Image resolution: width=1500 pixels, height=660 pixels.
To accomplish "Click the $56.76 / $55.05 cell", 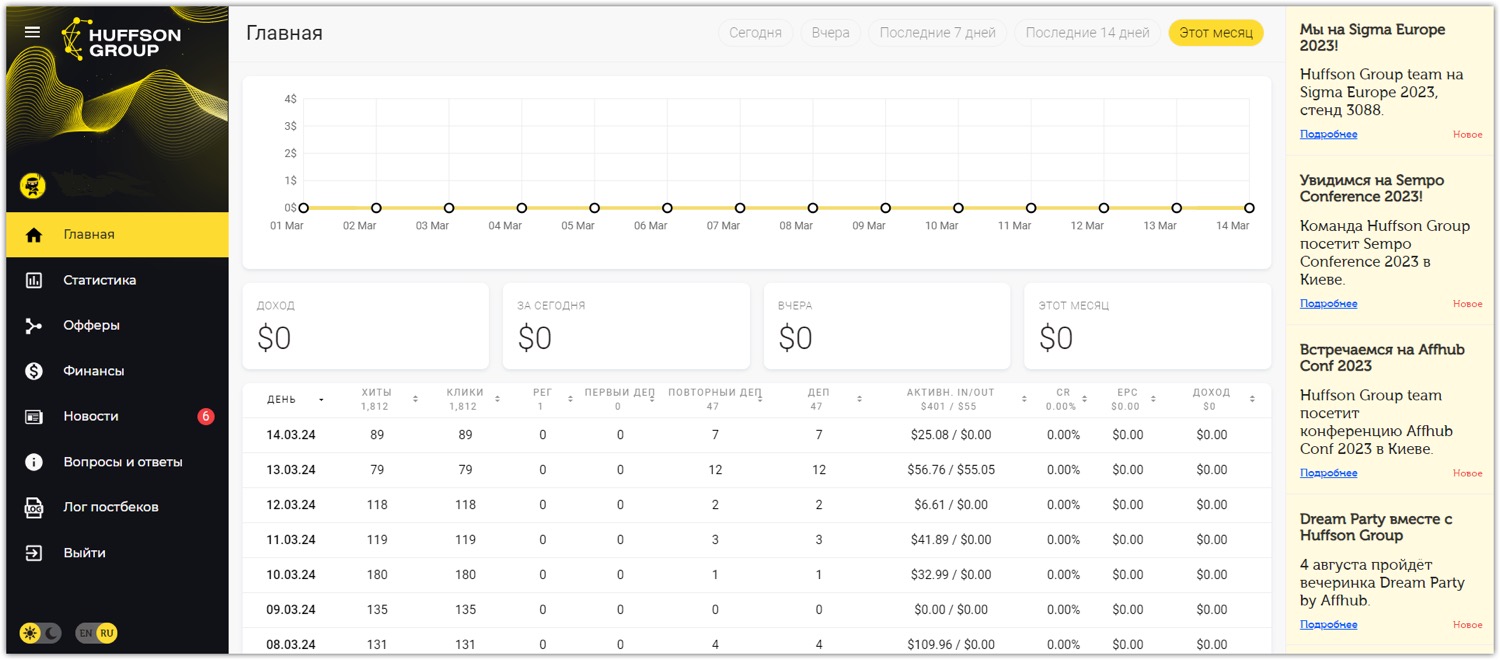I will [953, 470].
